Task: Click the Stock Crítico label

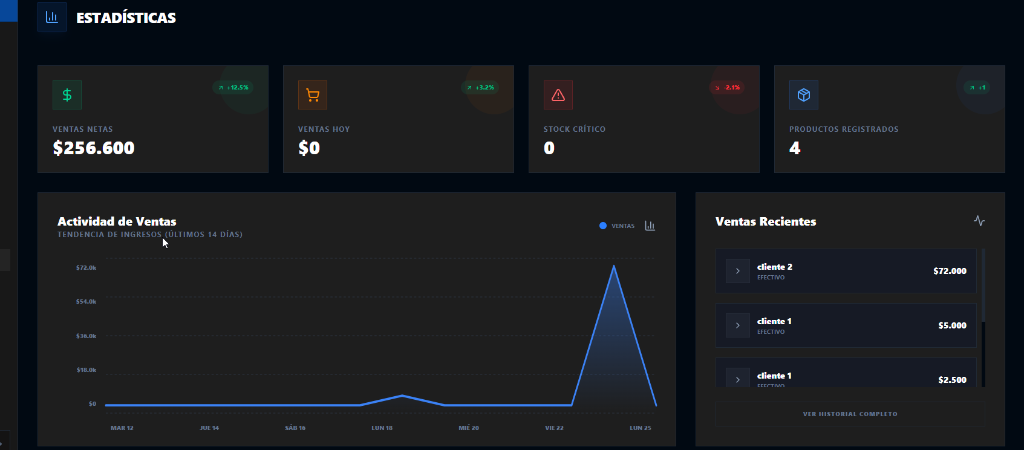Action: coord(574,129)
